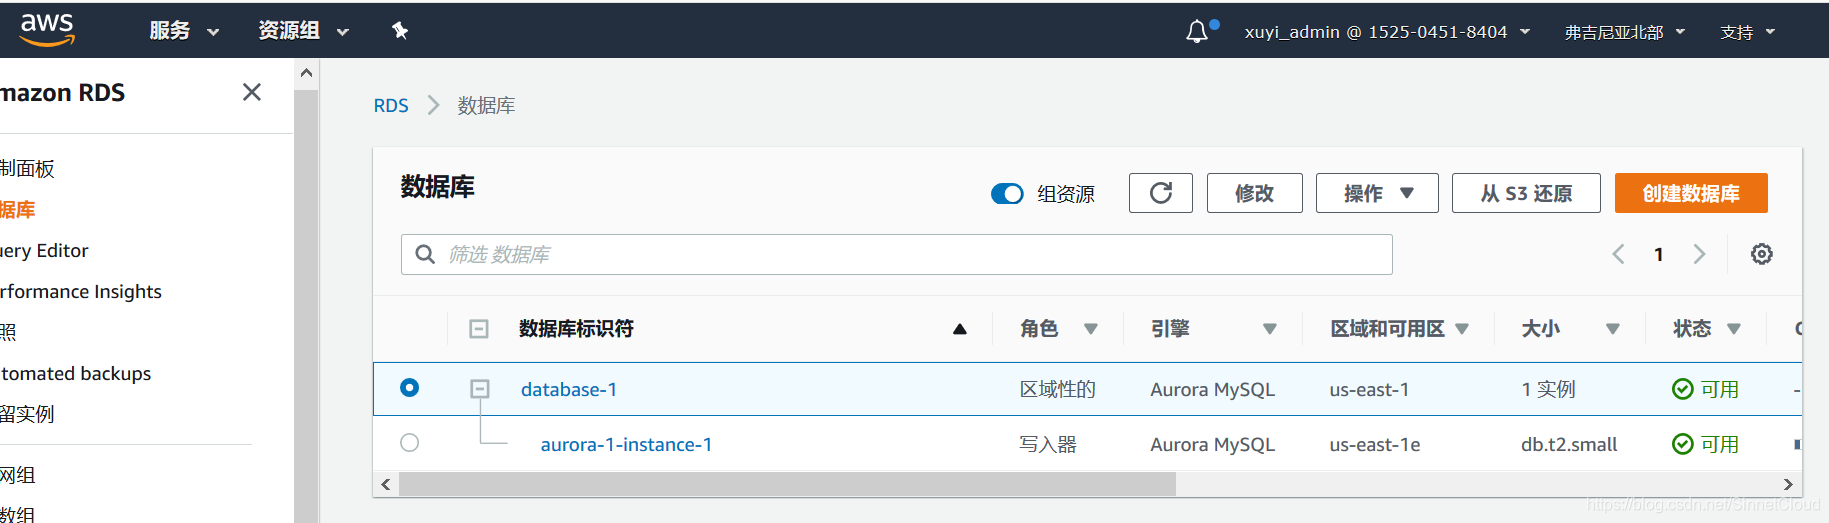This screenshot has width=1829, height=523.
Task: Go to next page arrow
Action: click(x=1699, y=254)
